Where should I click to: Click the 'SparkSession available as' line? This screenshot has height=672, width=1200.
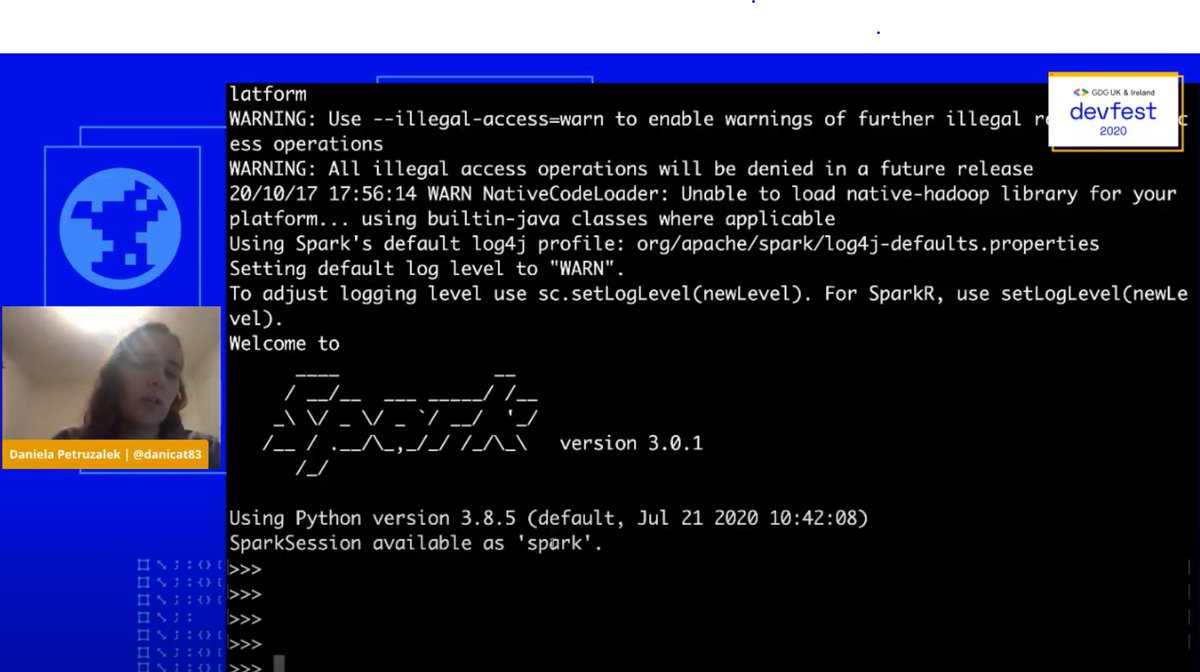tap(416, 544)
